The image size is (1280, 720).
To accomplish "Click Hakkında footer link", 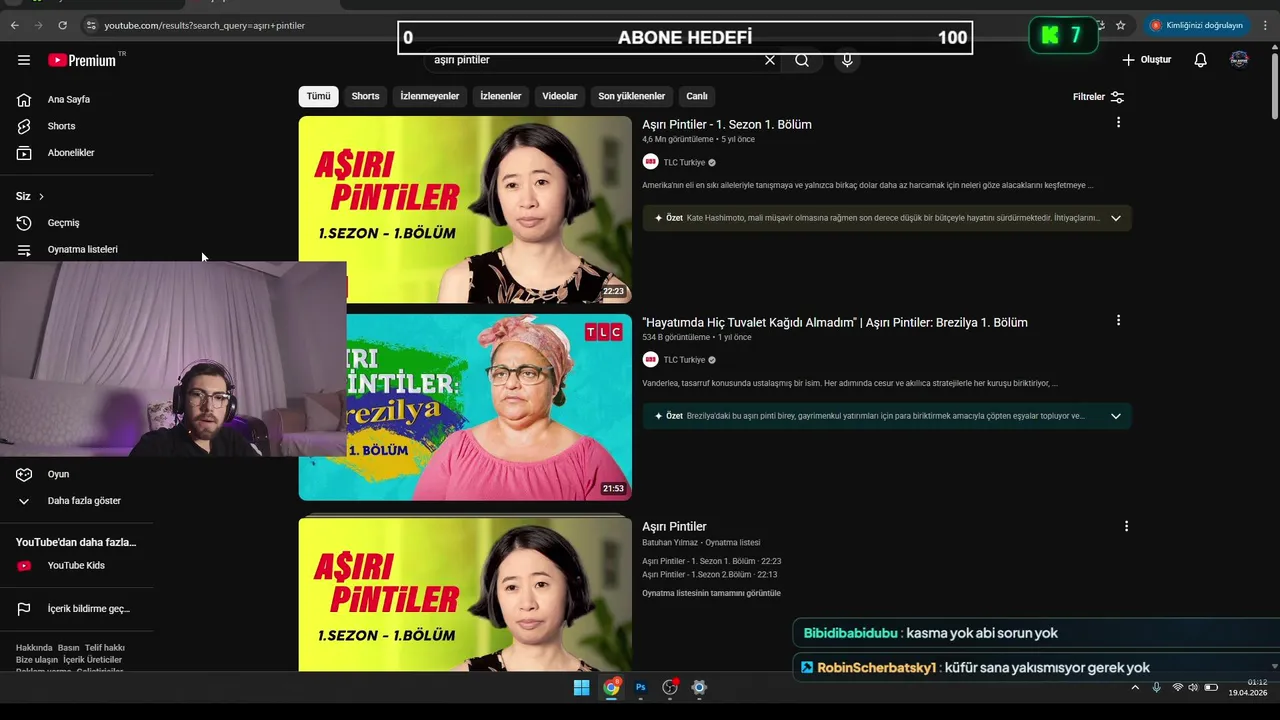I will click(34, 648).
